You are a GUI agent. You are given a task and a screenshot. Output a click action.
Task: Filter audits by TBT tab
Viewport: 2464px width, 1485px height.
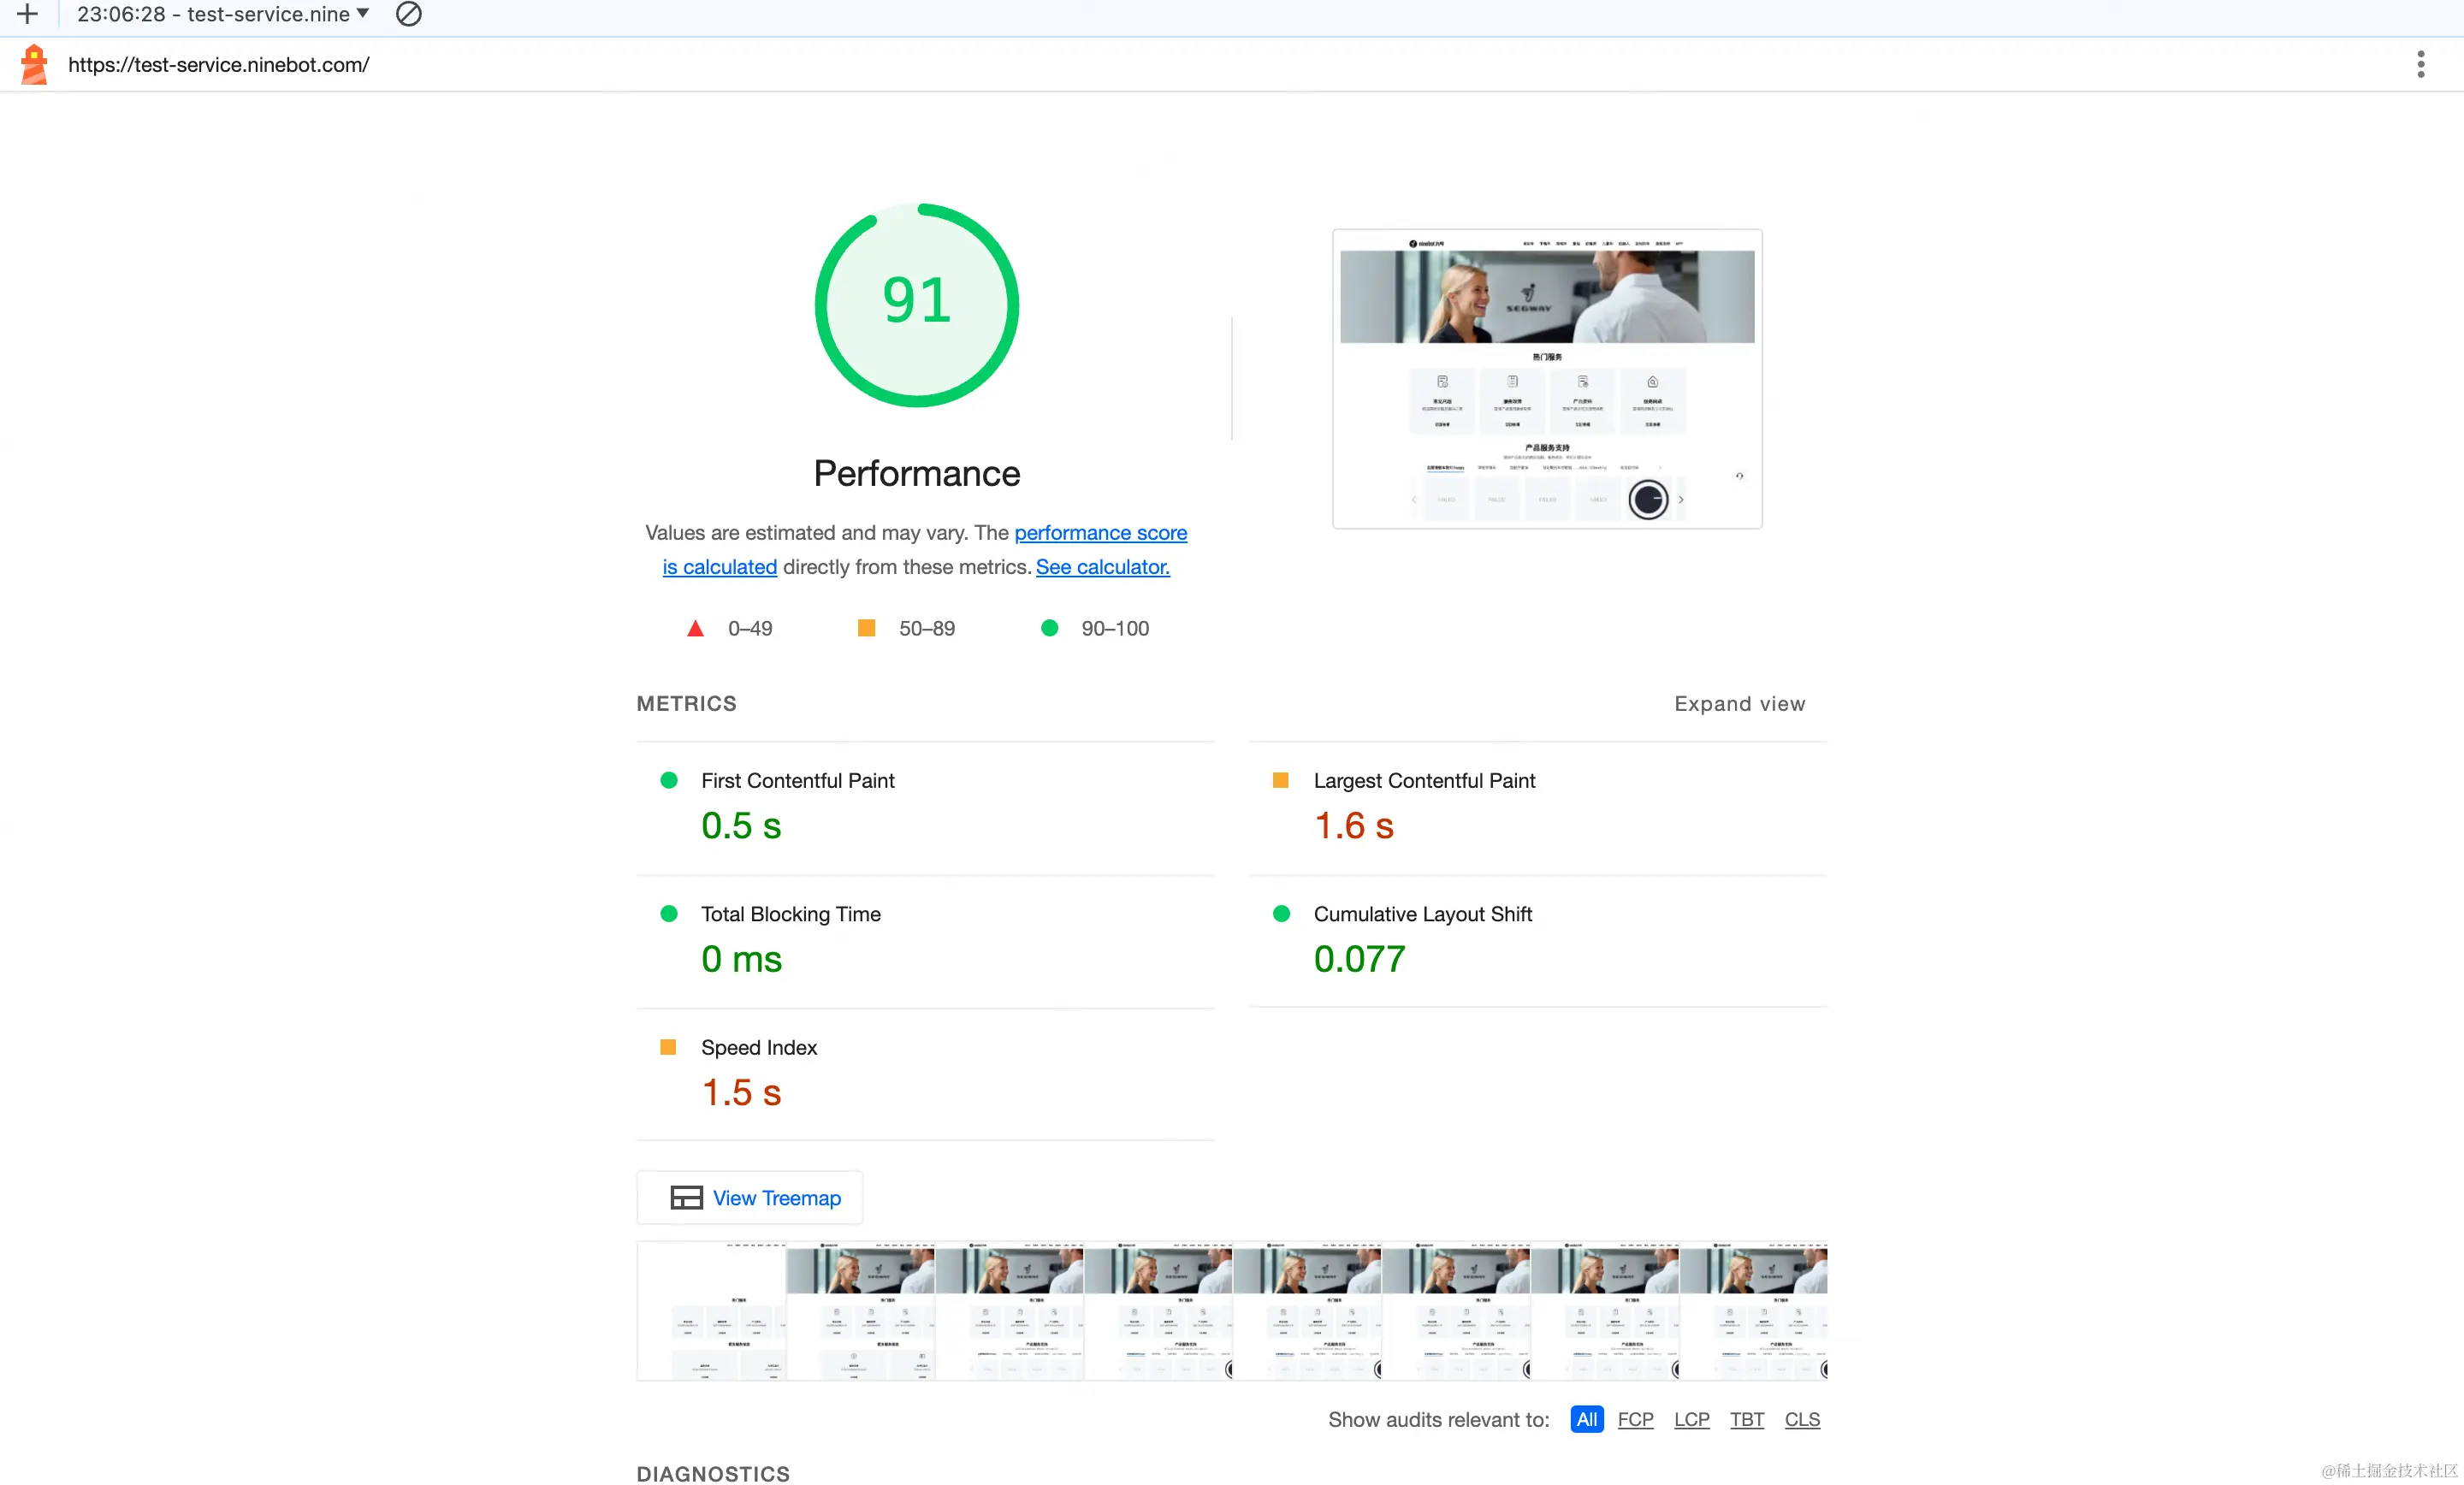coord(1746,1419)
